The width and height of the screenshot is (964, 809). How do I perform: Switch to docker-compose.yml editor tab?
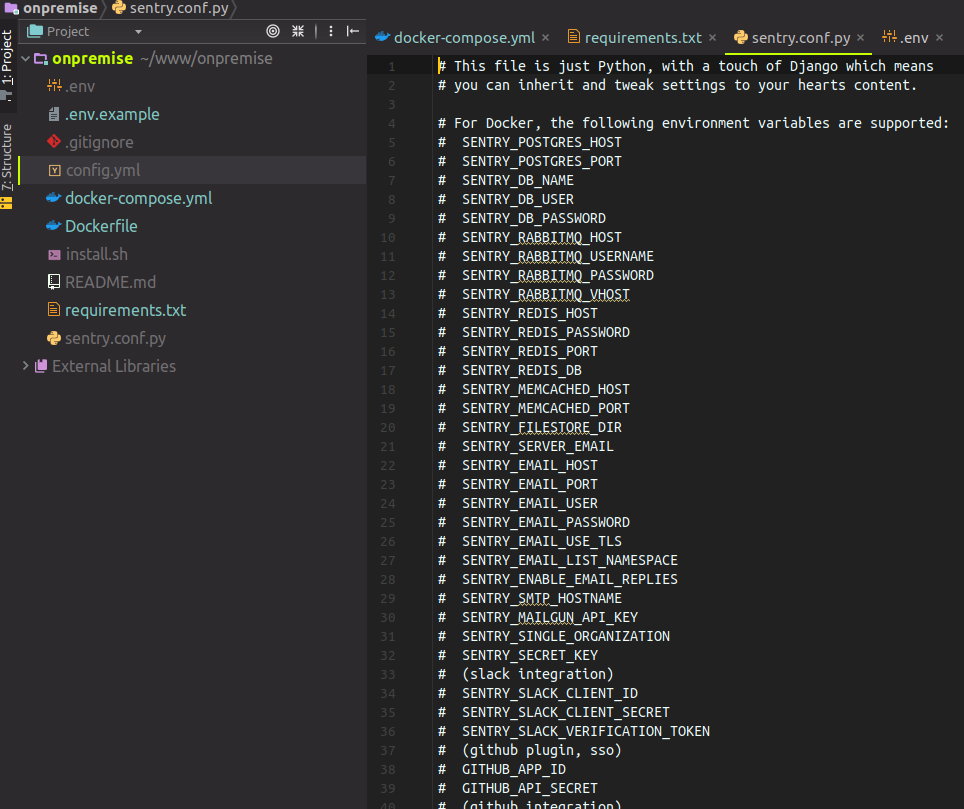point(464,38)
